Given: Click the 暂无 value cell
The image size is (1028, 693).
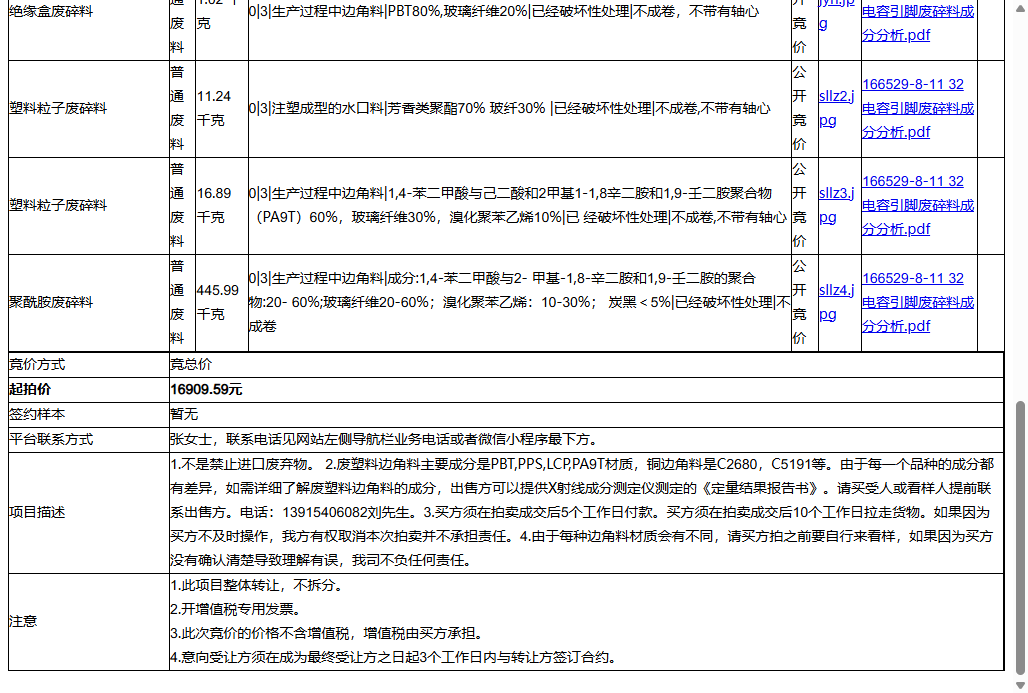Looking at the screenshot, I should tap(586, 414).
